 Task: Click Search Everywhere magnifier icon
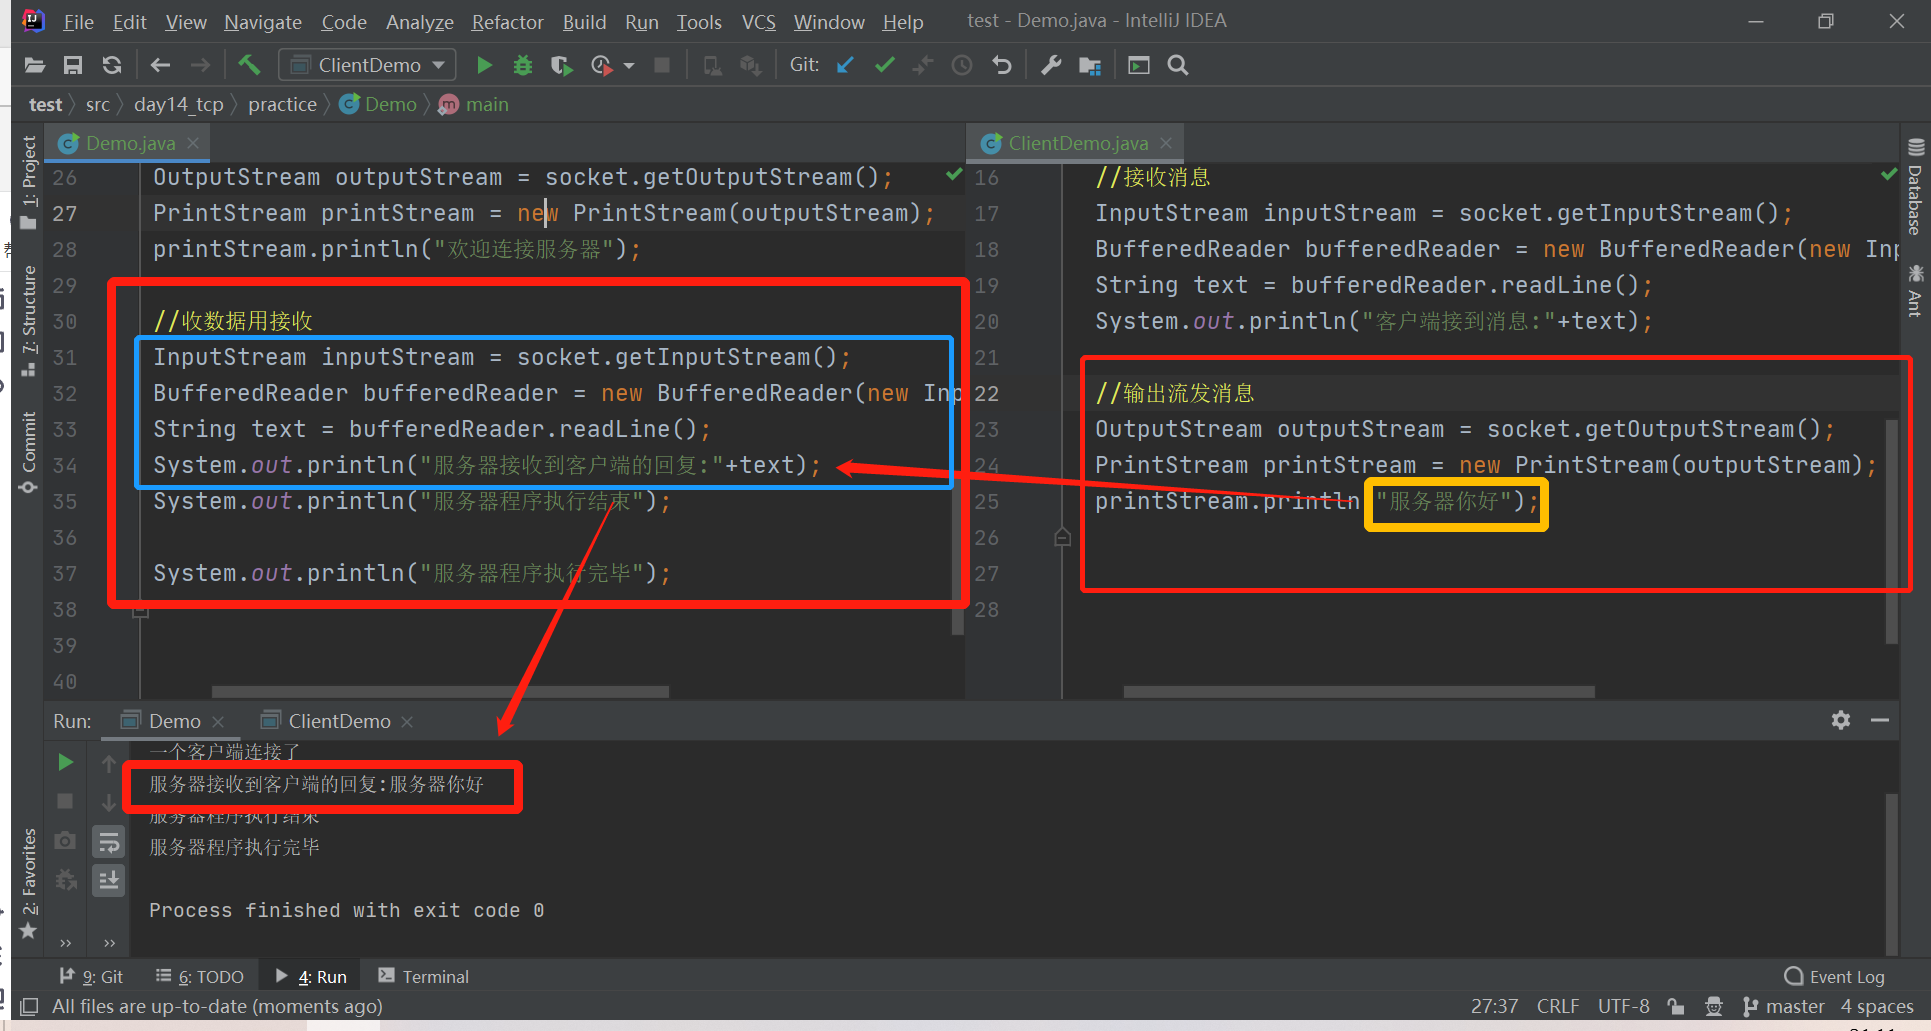(x=1178, y=65)
